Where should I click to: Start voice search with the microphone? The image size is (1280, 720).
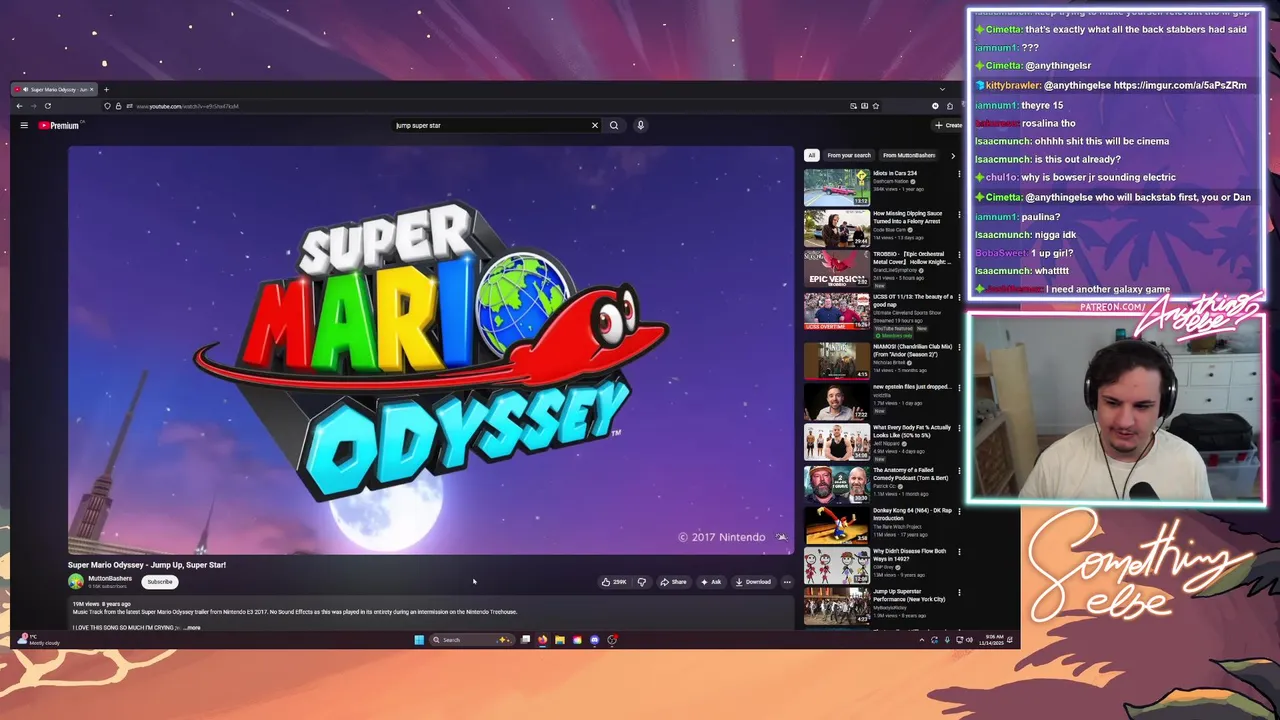click(x=640, y=125)
